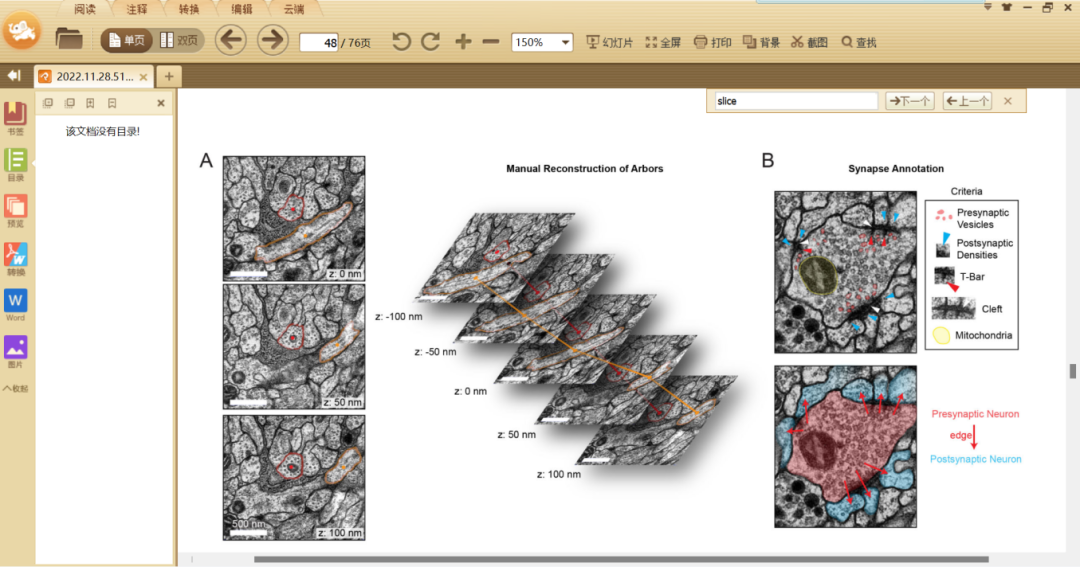This screenshot has height=567, width=1080.
Task: Go to next page with right arrow
Action: click(273, 40)
